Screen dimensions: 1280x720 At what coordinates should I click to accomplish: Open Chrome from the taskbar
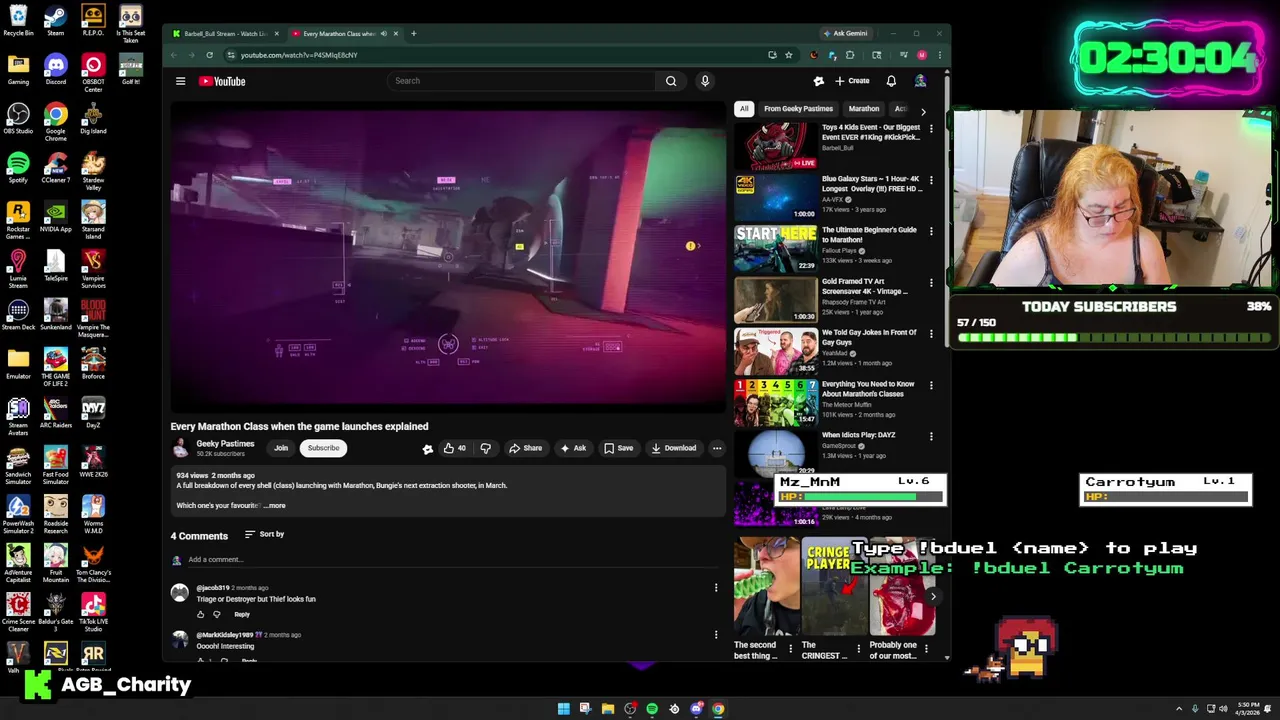click(x=718, y=709)
